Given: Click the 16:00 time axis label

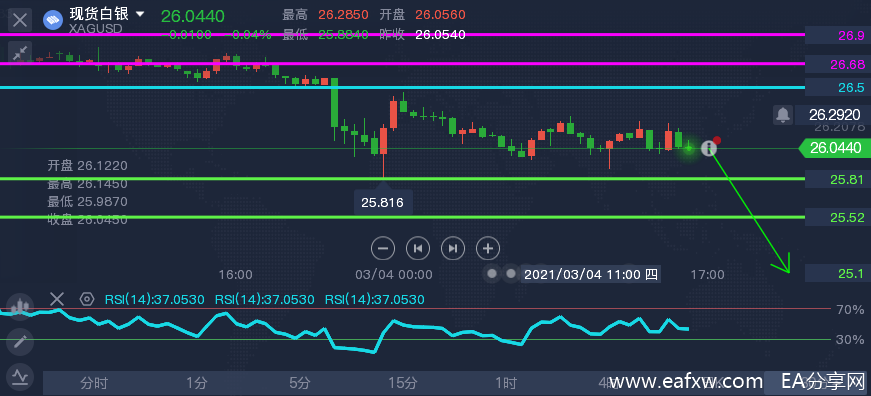Looking at the screenshot, I should (236, 274).
